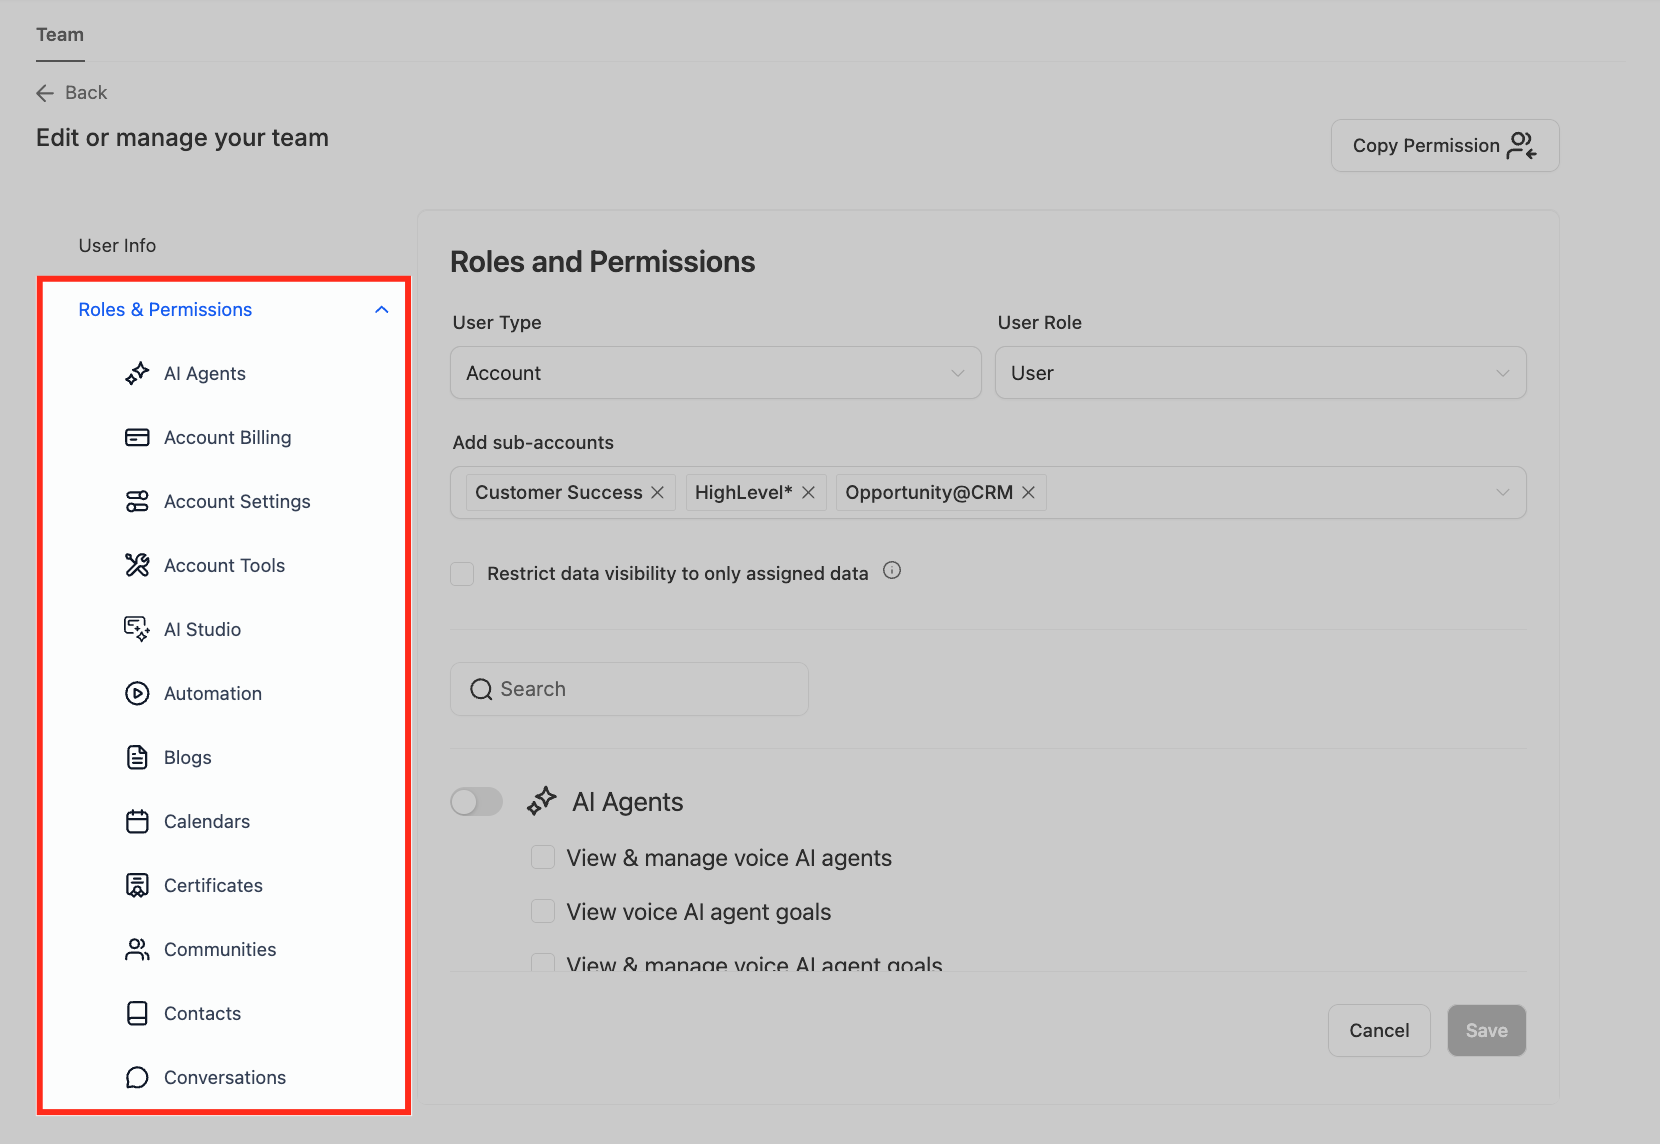The height and width of the screenshot is (1144, 1660).
Task: Click the Copy Permission button
Action: pyautogui.click(x=1445, y=146)
